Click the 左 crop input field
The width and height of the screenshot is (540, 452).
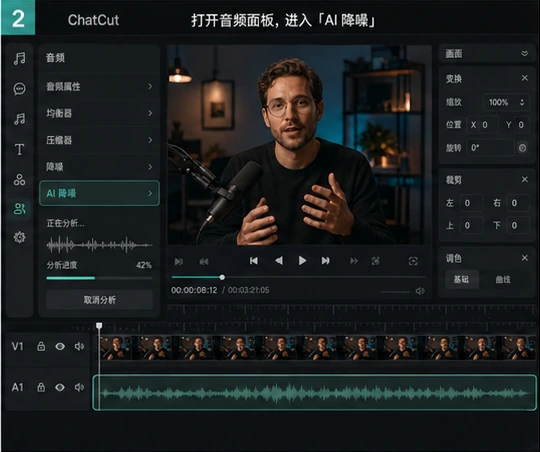click(x=471, y=203)
